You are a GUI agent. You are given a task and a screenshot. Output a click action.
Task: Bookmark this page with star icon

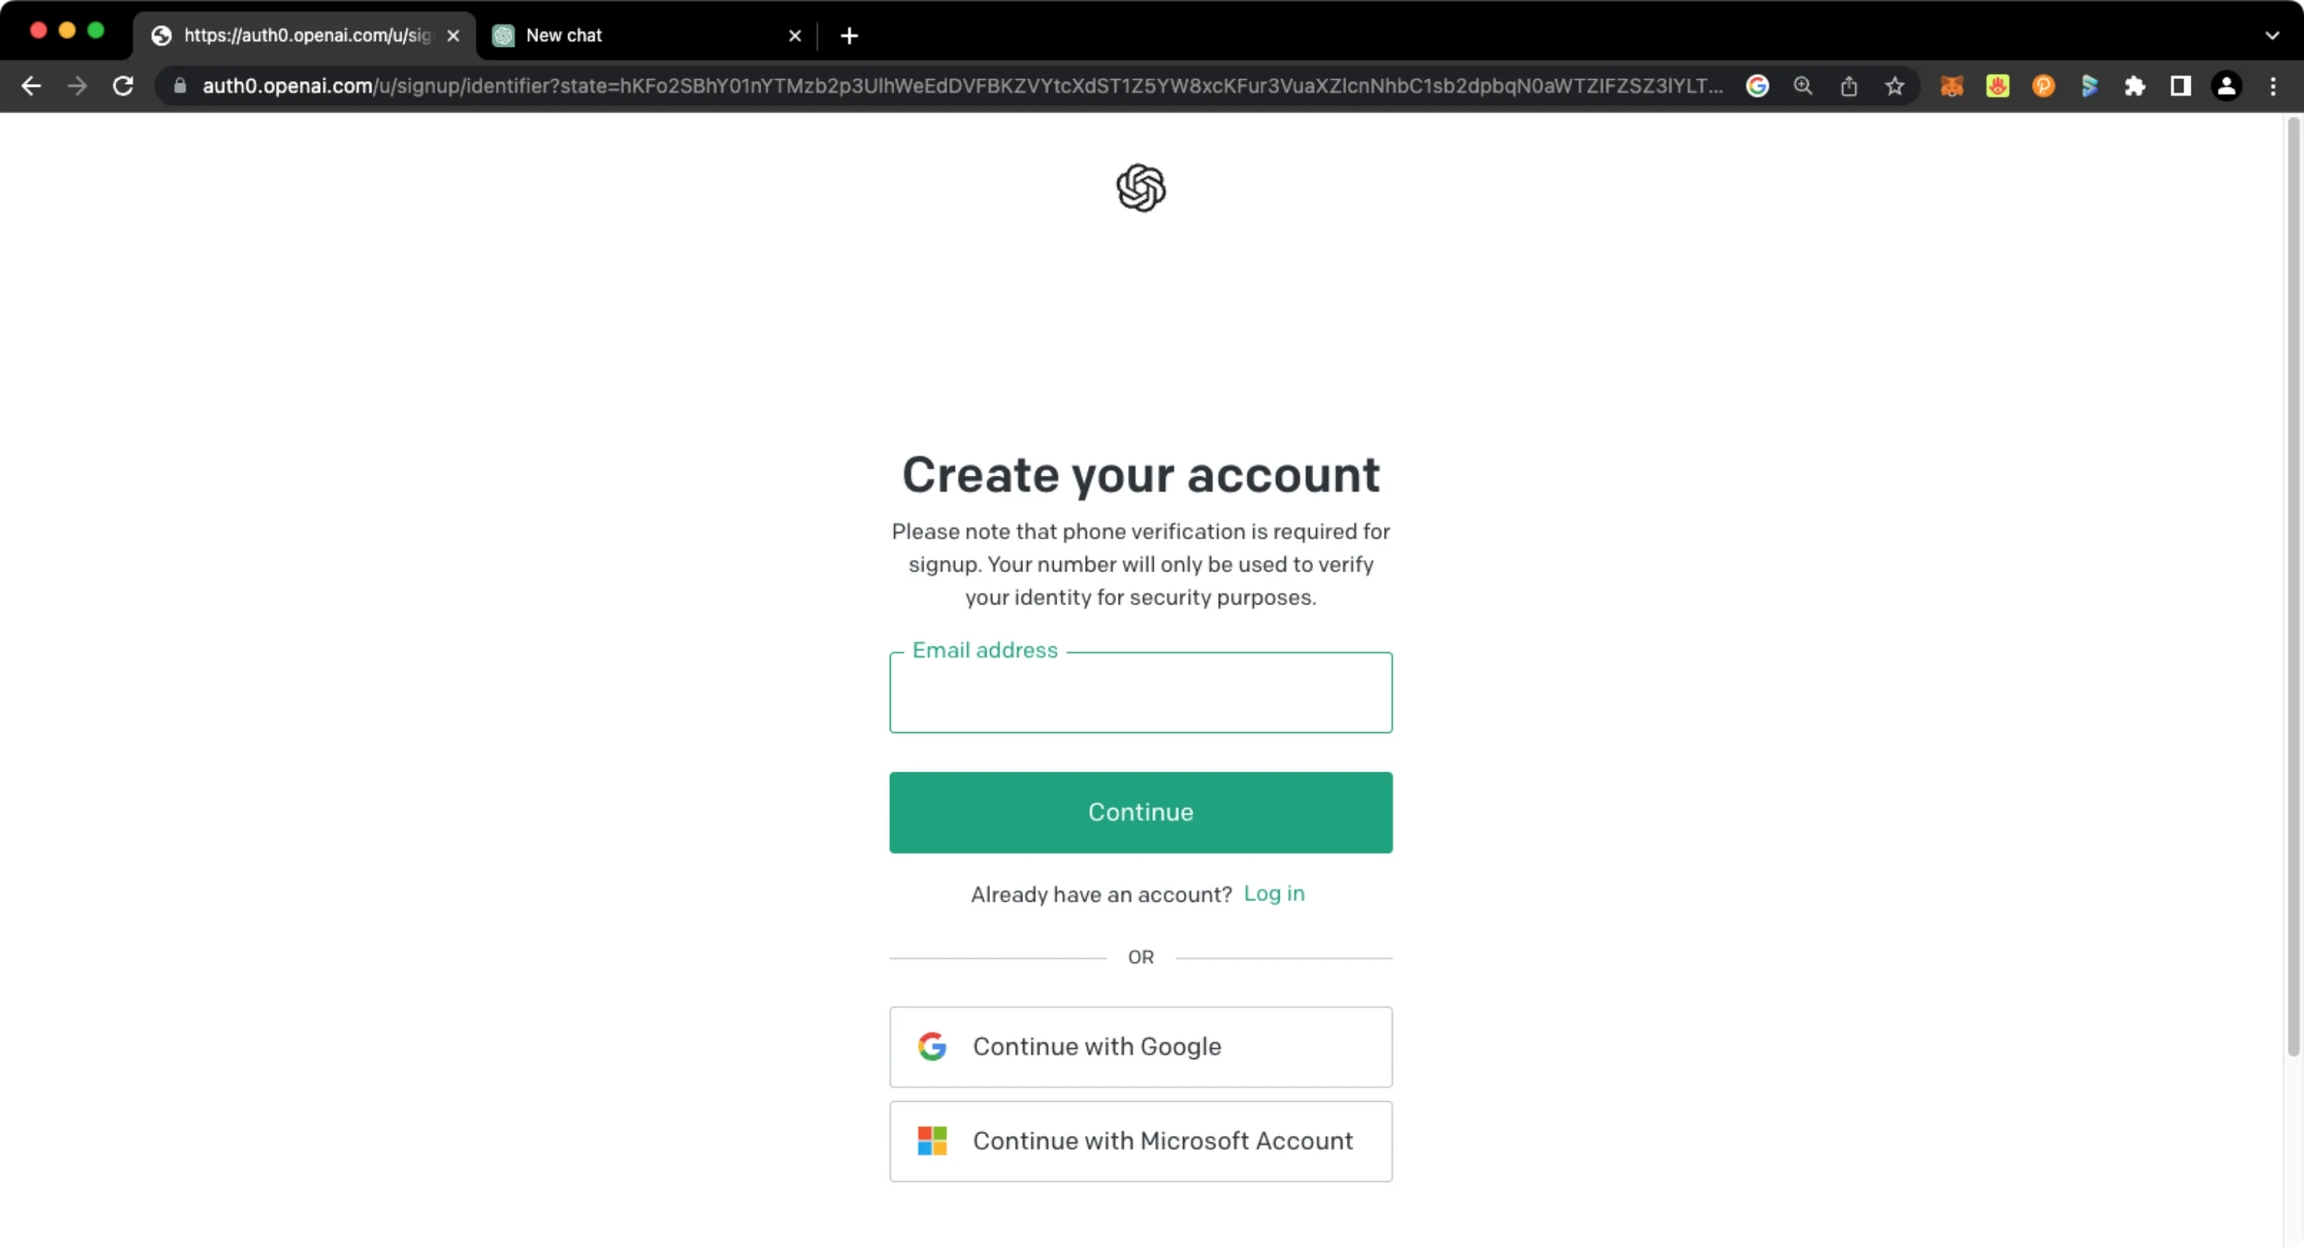tap(1895, 86)
